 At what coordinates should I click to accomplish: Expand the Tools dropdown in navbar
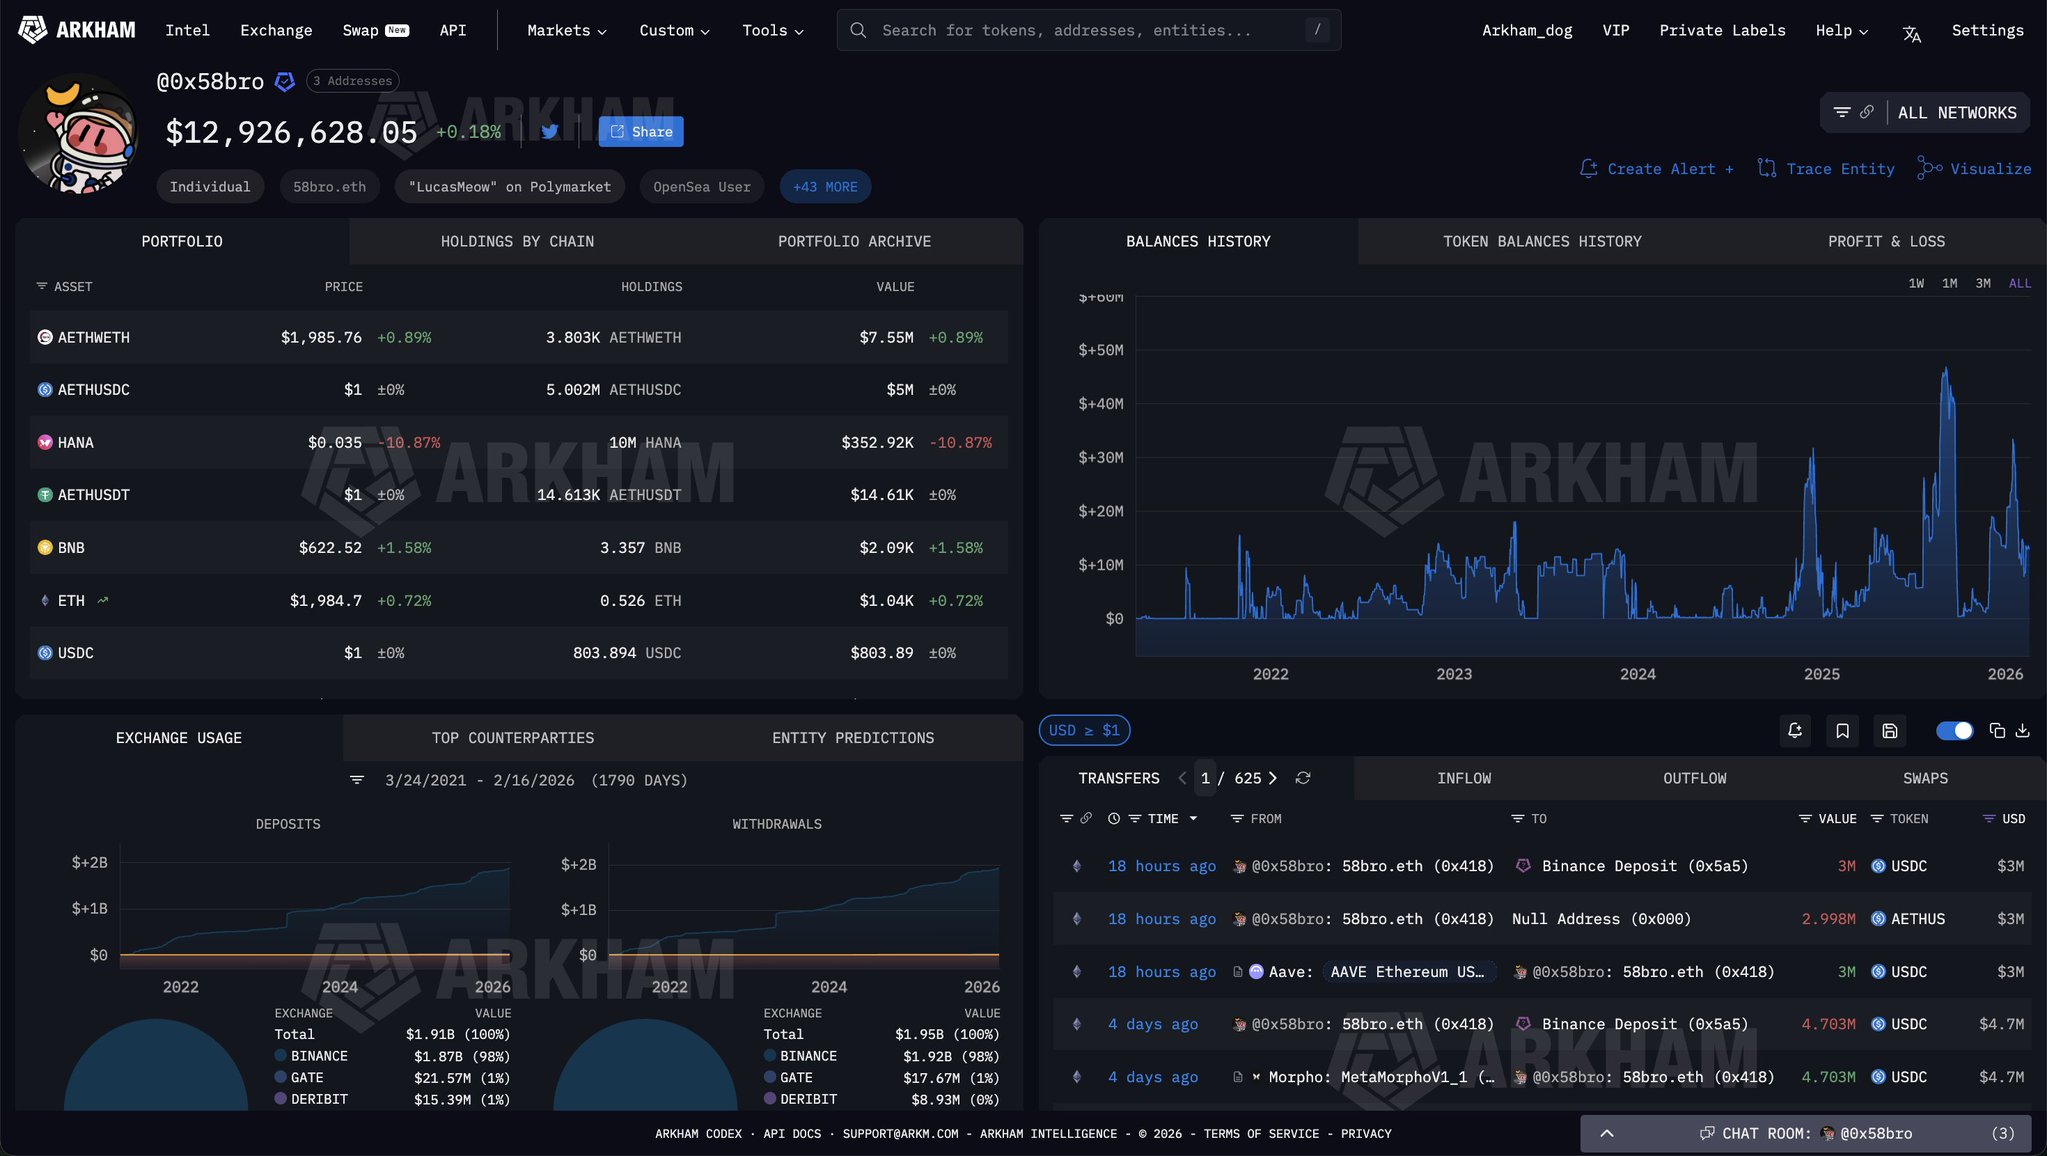(772, 31)
